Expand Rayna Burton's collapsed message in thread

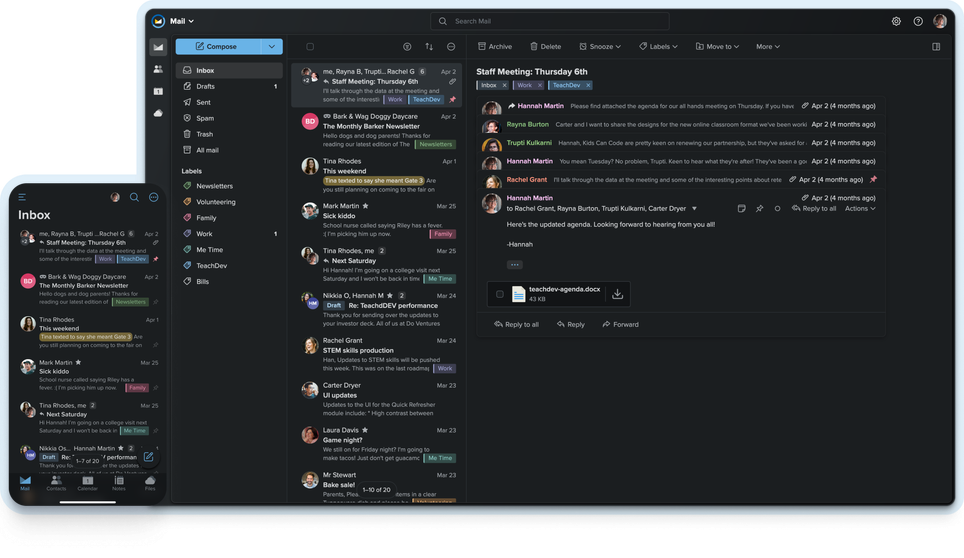681,125
